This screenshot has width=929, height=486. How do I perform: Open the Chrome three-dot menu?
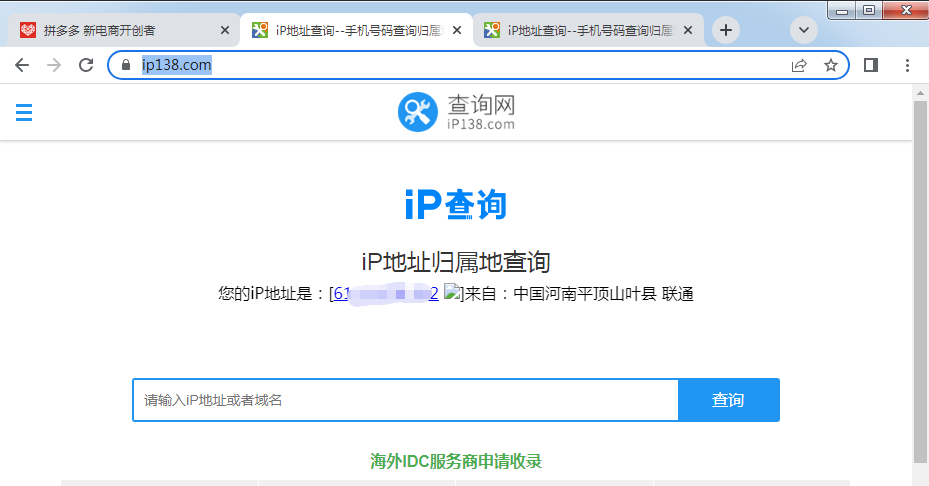pos(907,65)
